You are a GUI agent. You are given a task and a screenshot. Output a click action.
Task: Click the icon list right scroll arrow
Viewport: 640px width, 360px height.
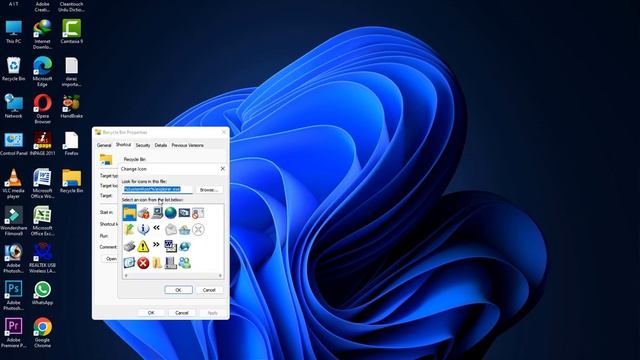point(220,276)
